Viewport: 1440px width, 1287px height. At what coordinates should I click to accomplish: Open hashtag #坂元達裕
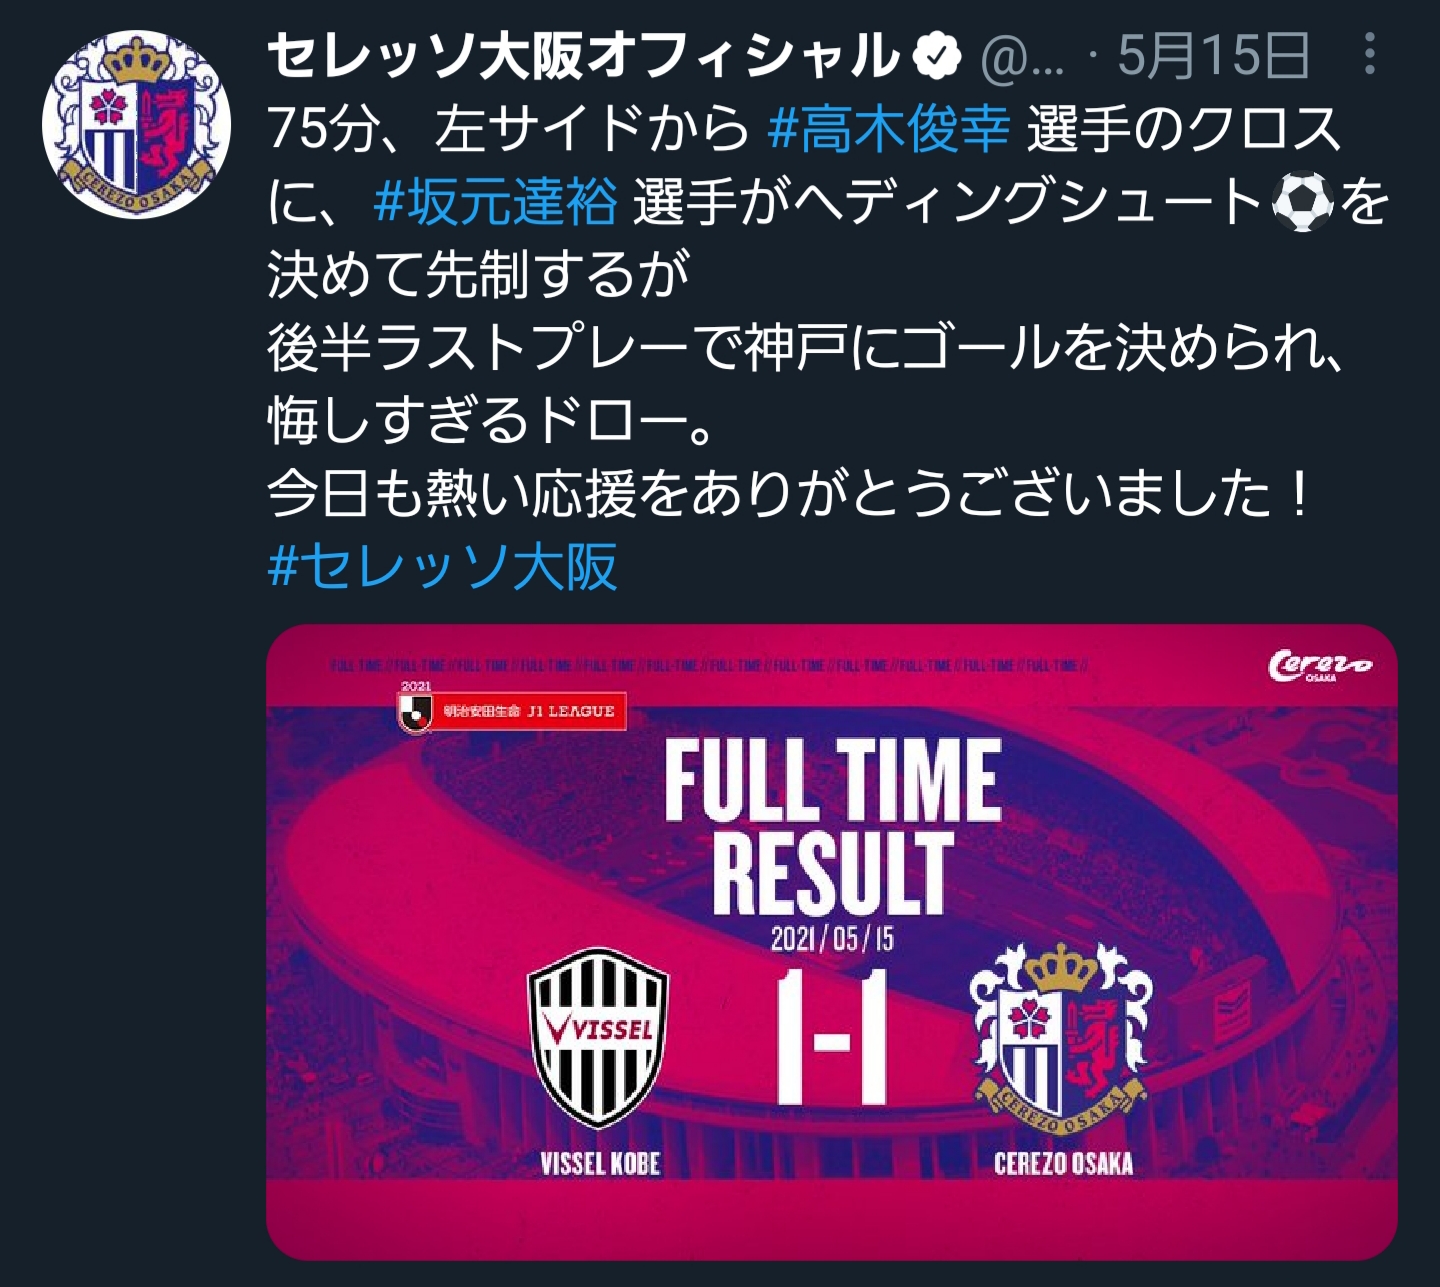point(496,203)
